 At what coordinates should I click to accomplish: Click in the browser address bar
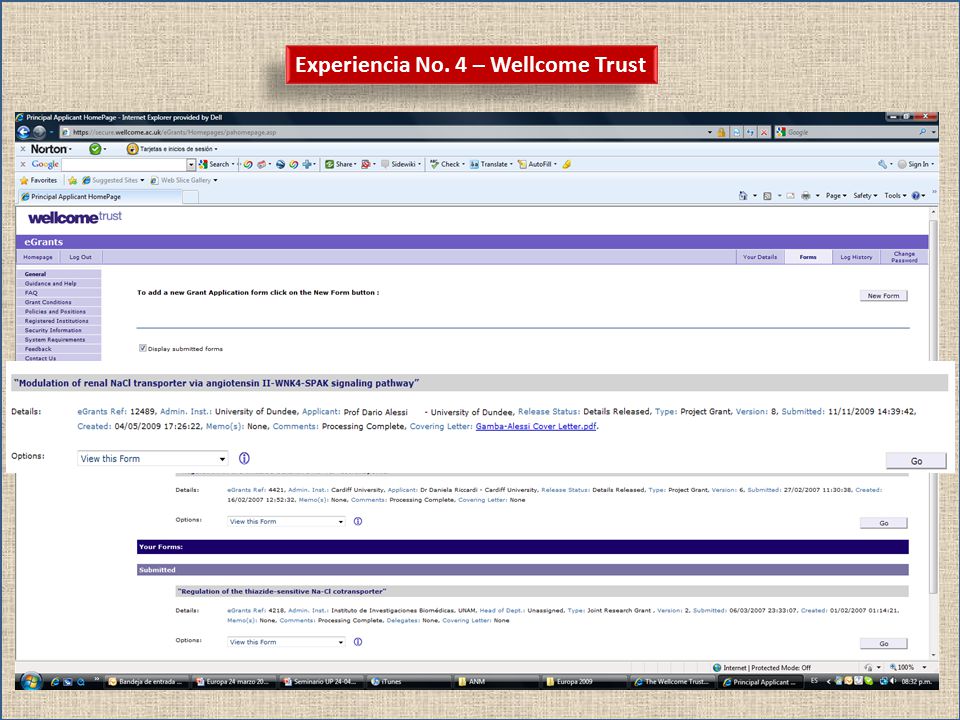click(383, 132)
